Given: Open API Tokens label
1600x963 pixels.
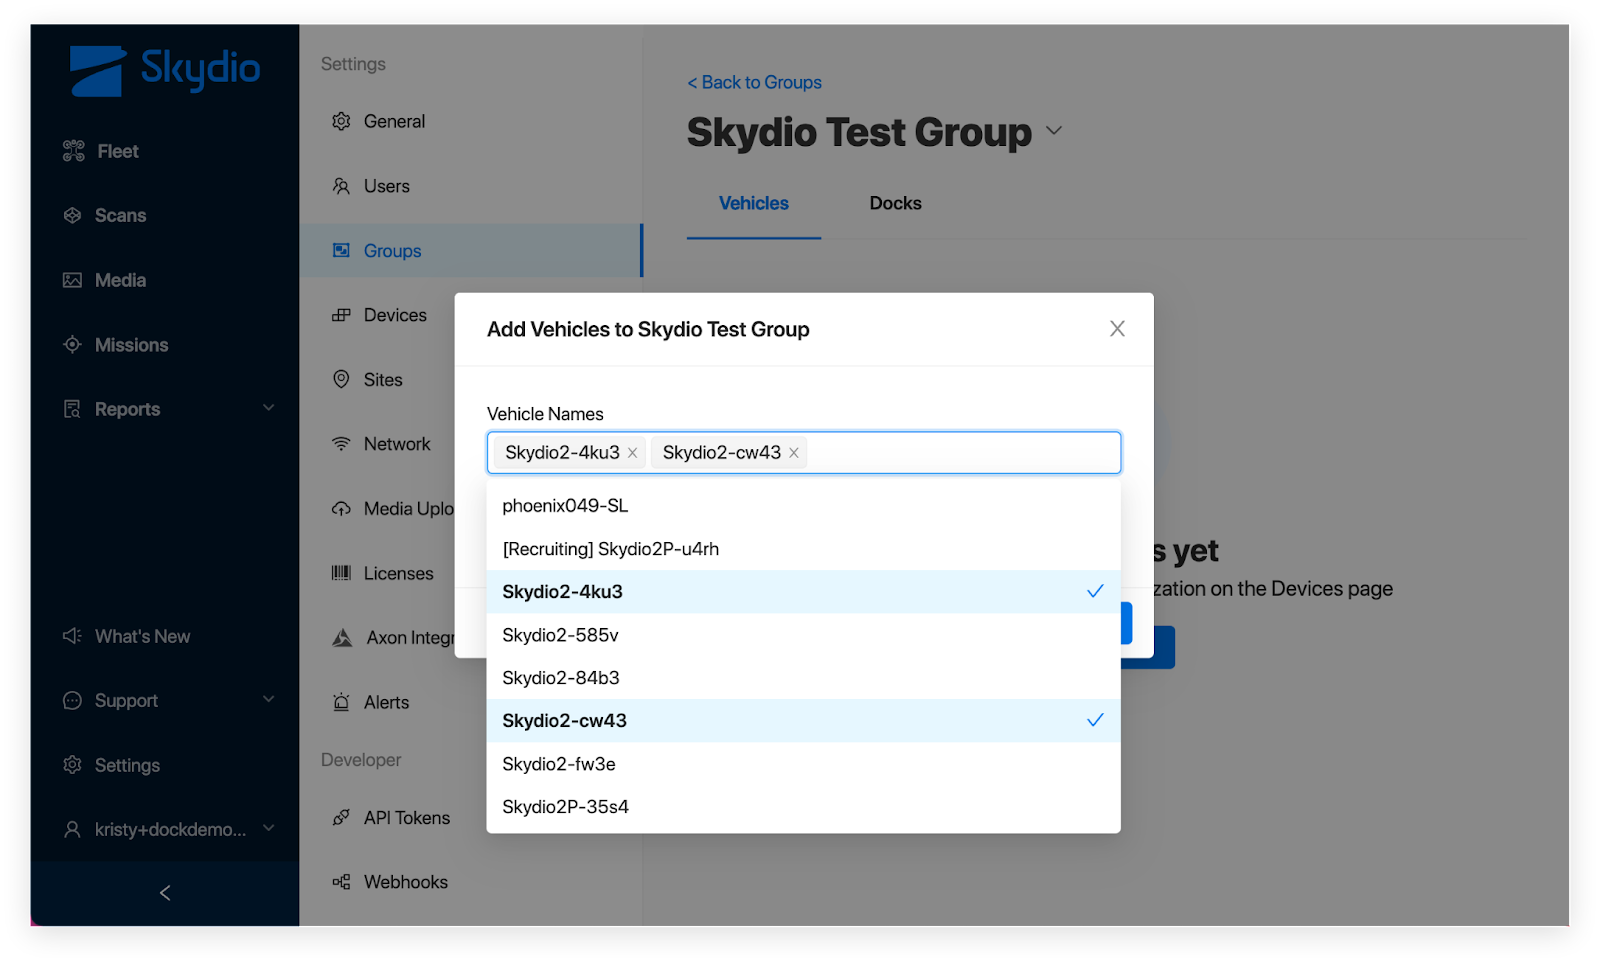Looking at the screenshot, I should click(407, 818).
